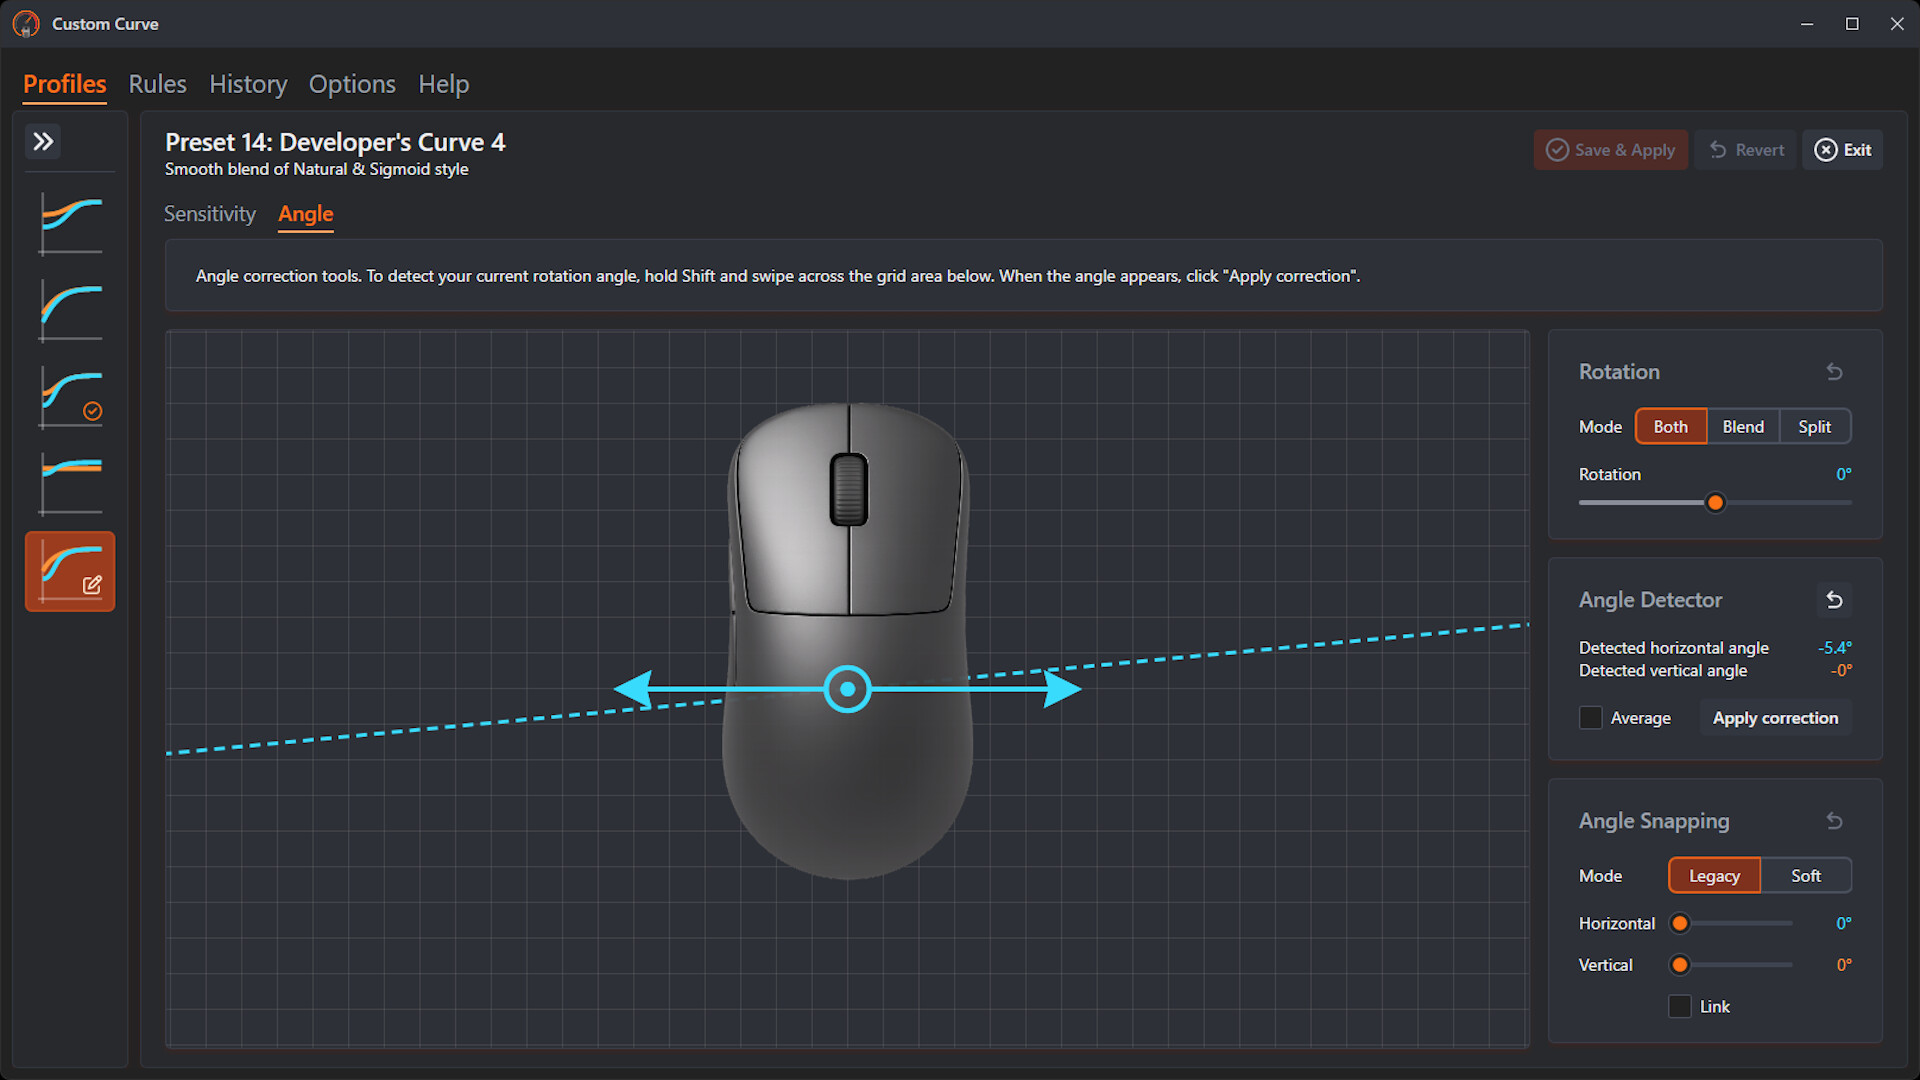Open the Options menu

351,84
